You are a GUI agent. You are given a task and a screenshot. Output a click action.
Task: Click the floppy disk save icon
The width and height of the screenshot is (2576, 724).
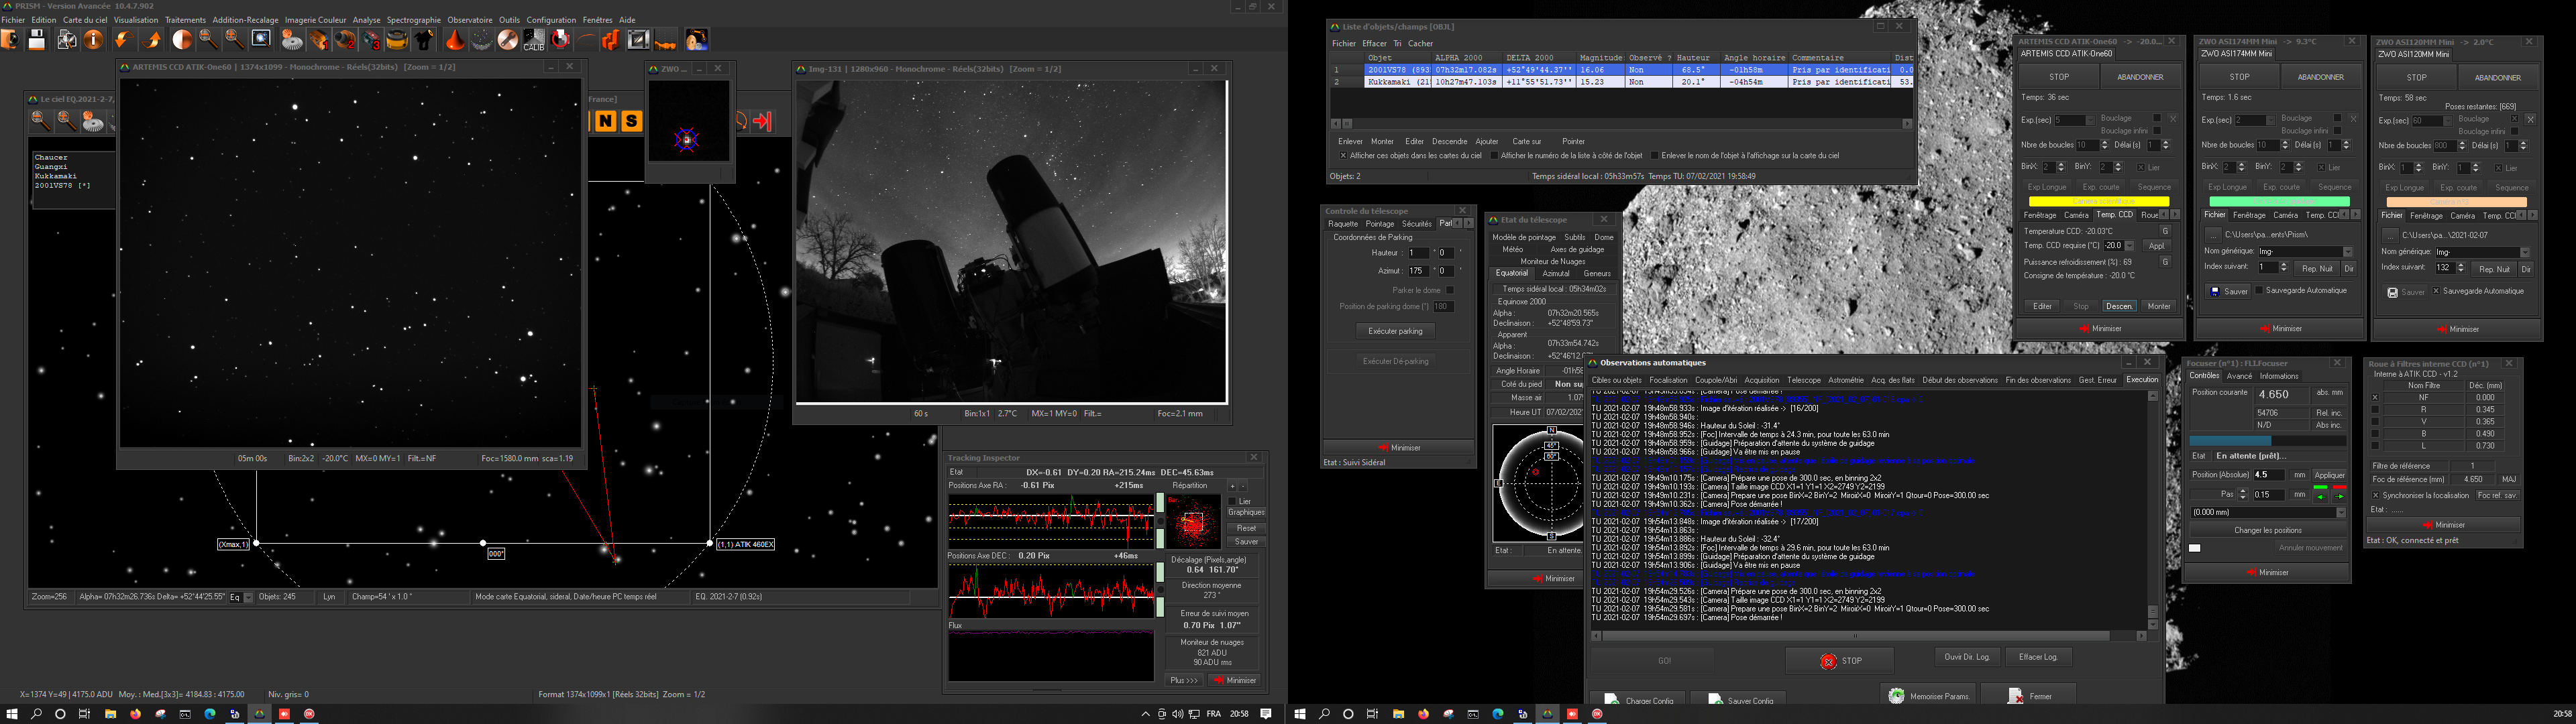coord(37,40)
